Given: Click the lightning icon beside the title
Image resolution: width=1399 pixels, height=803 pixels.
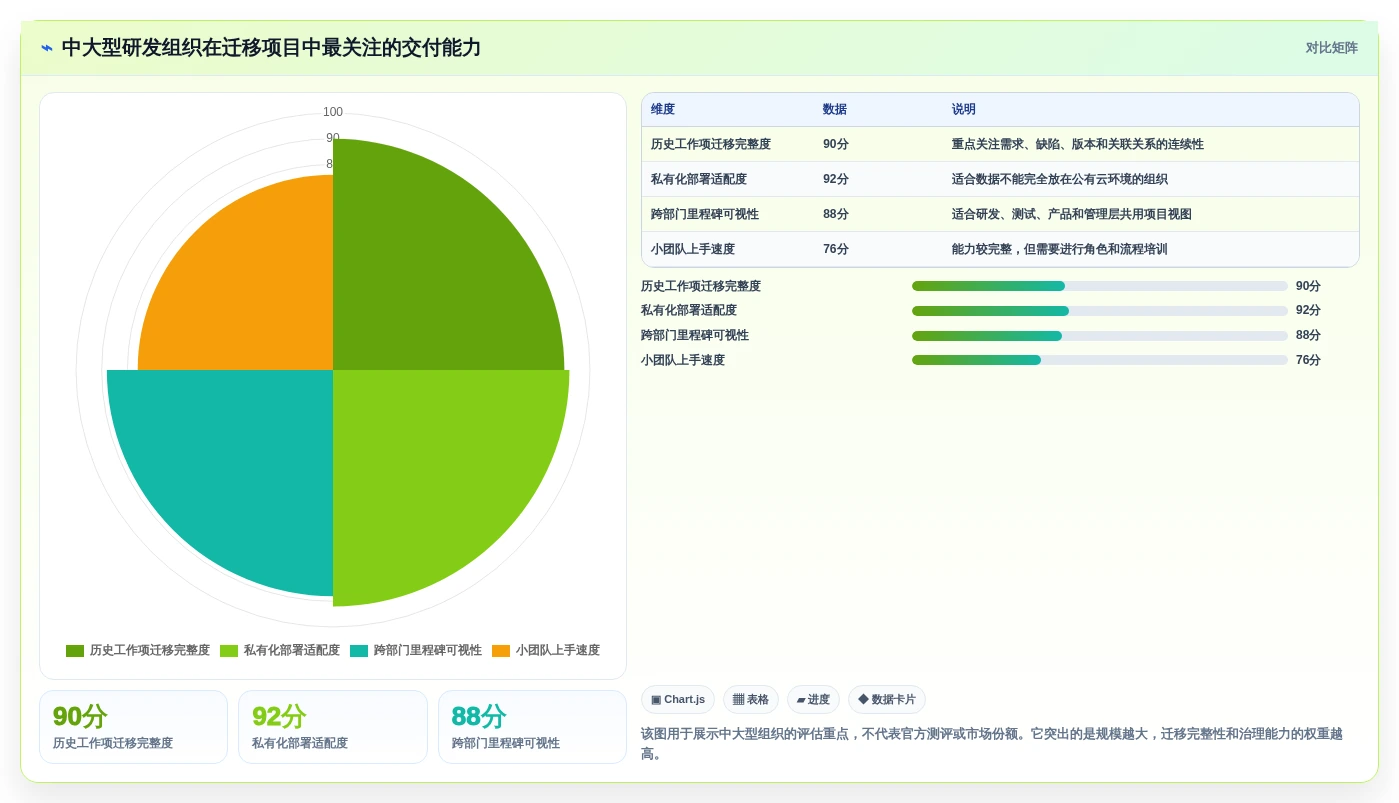Looking at the screenshot, I should [x=47, y=48].
